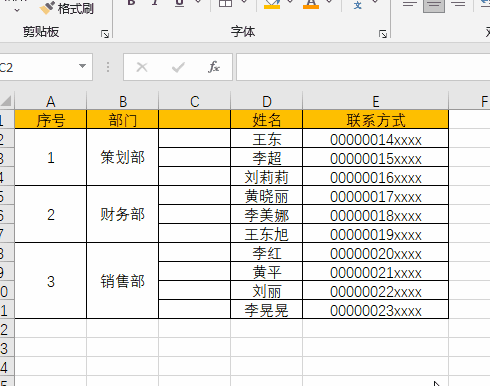Select the contact cell 00000023xxxx
The image size is (490, 386).
pyautogui.click(x=376, y=309)
